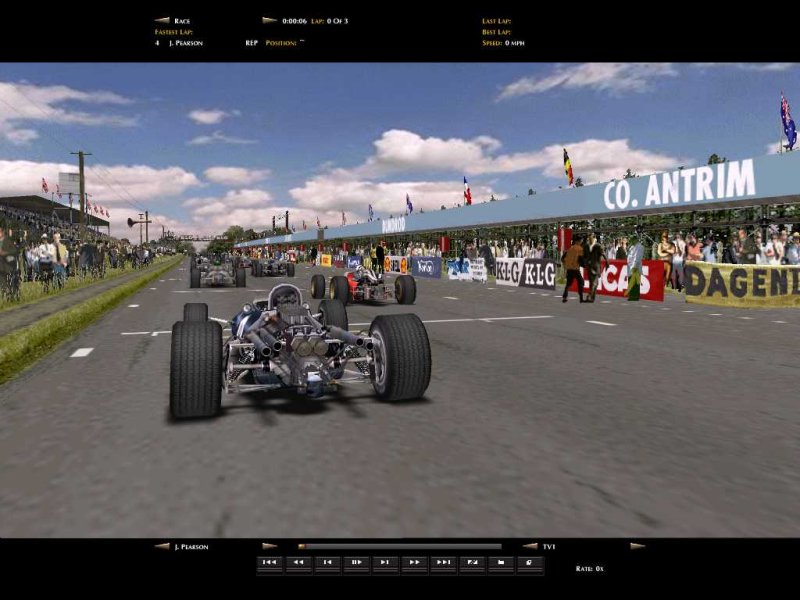Screen dimensions: 800x600
Task: Click the Lap: 0 of 3 counter
Action: 330,21
